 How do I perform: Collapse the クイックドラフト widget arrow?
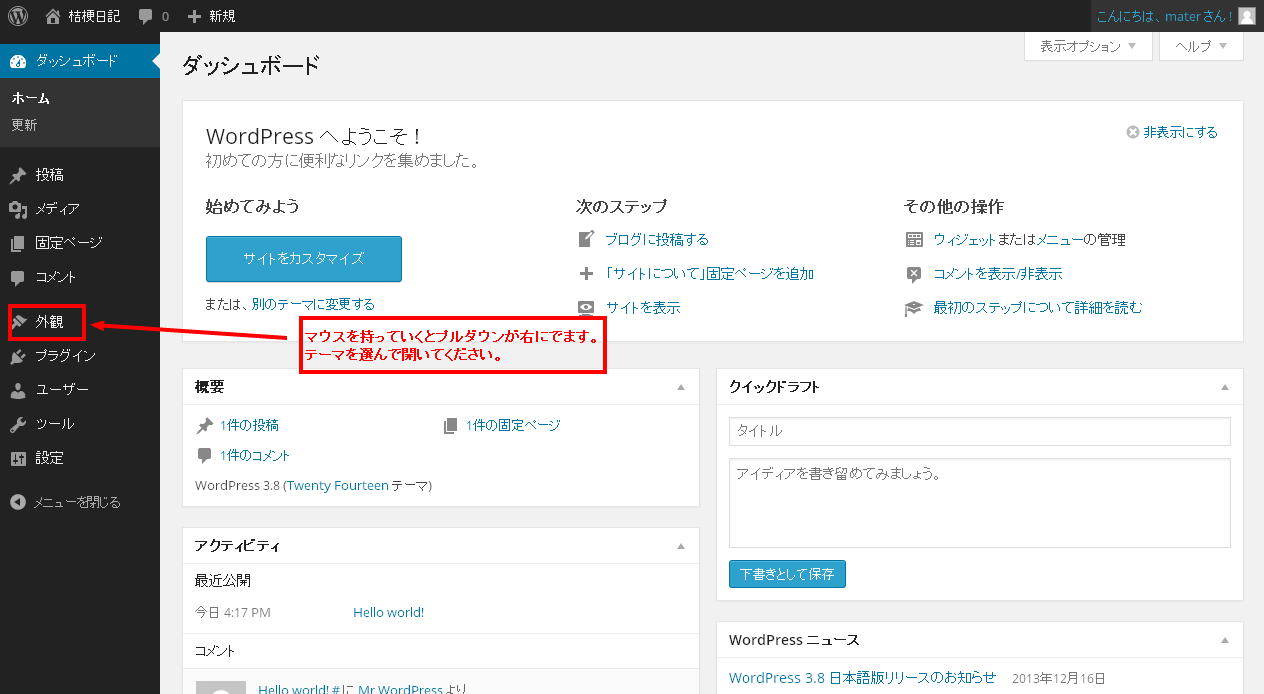[1225, 387]
